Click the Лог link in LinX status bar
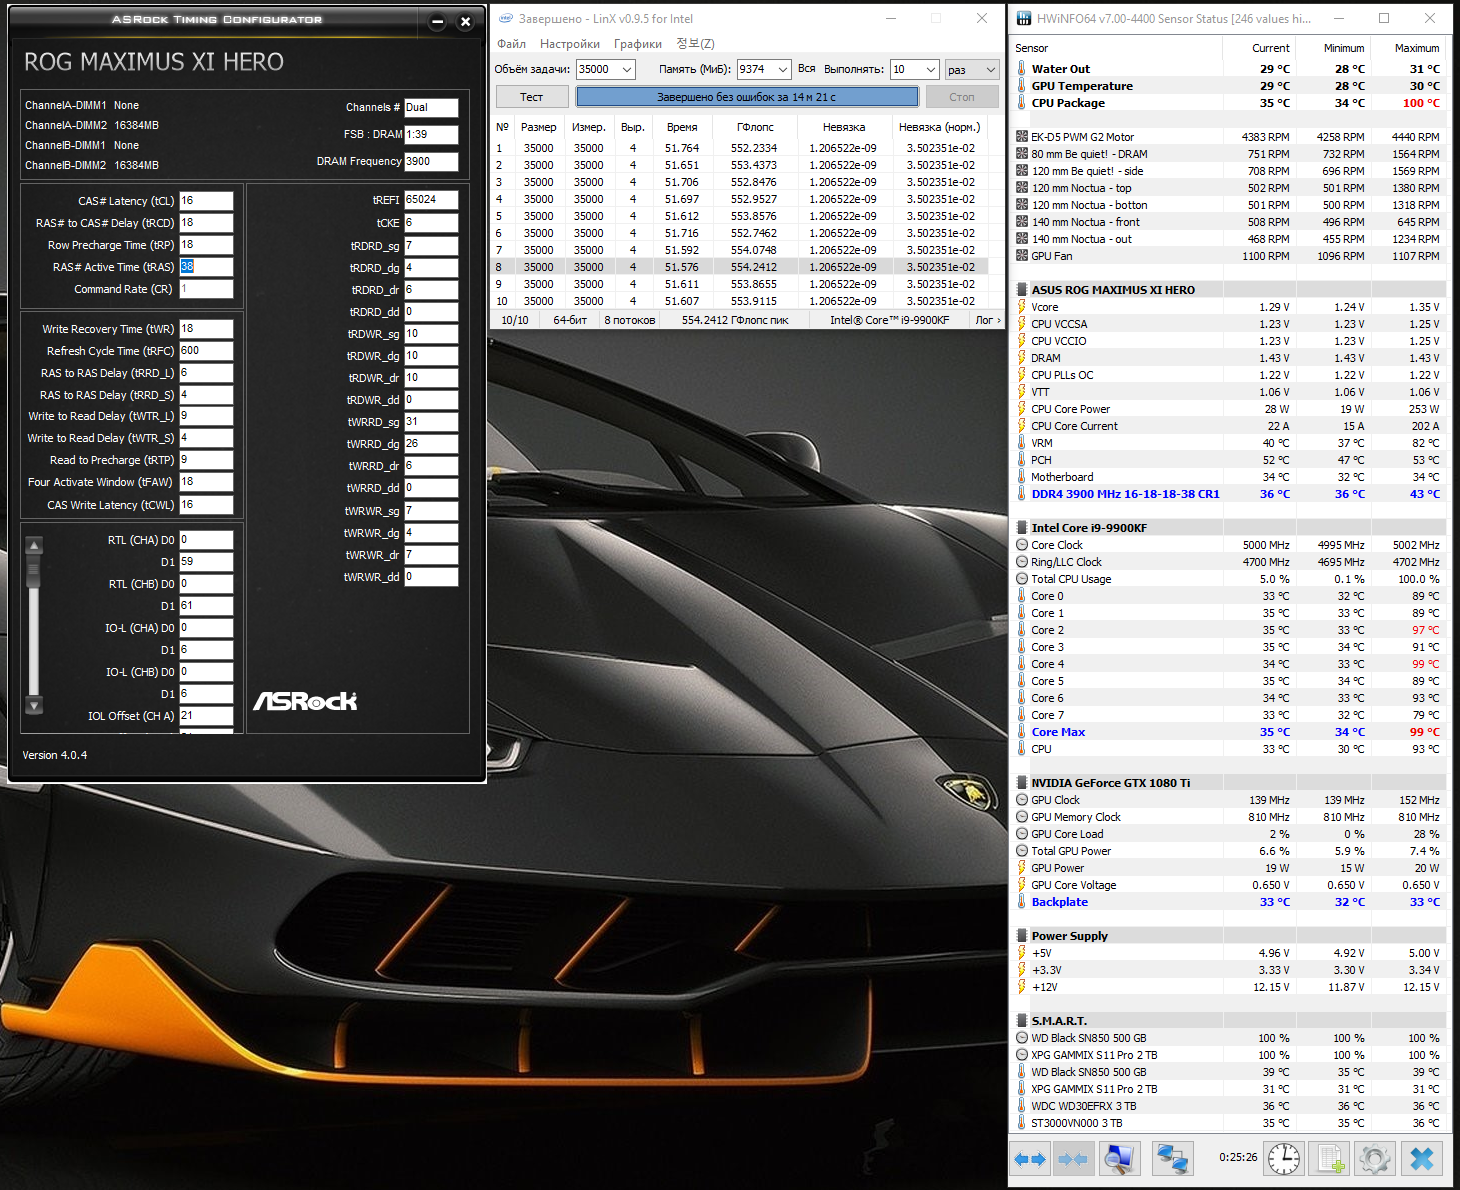This screenshot has height=1190, width=1460. [986, 320]
